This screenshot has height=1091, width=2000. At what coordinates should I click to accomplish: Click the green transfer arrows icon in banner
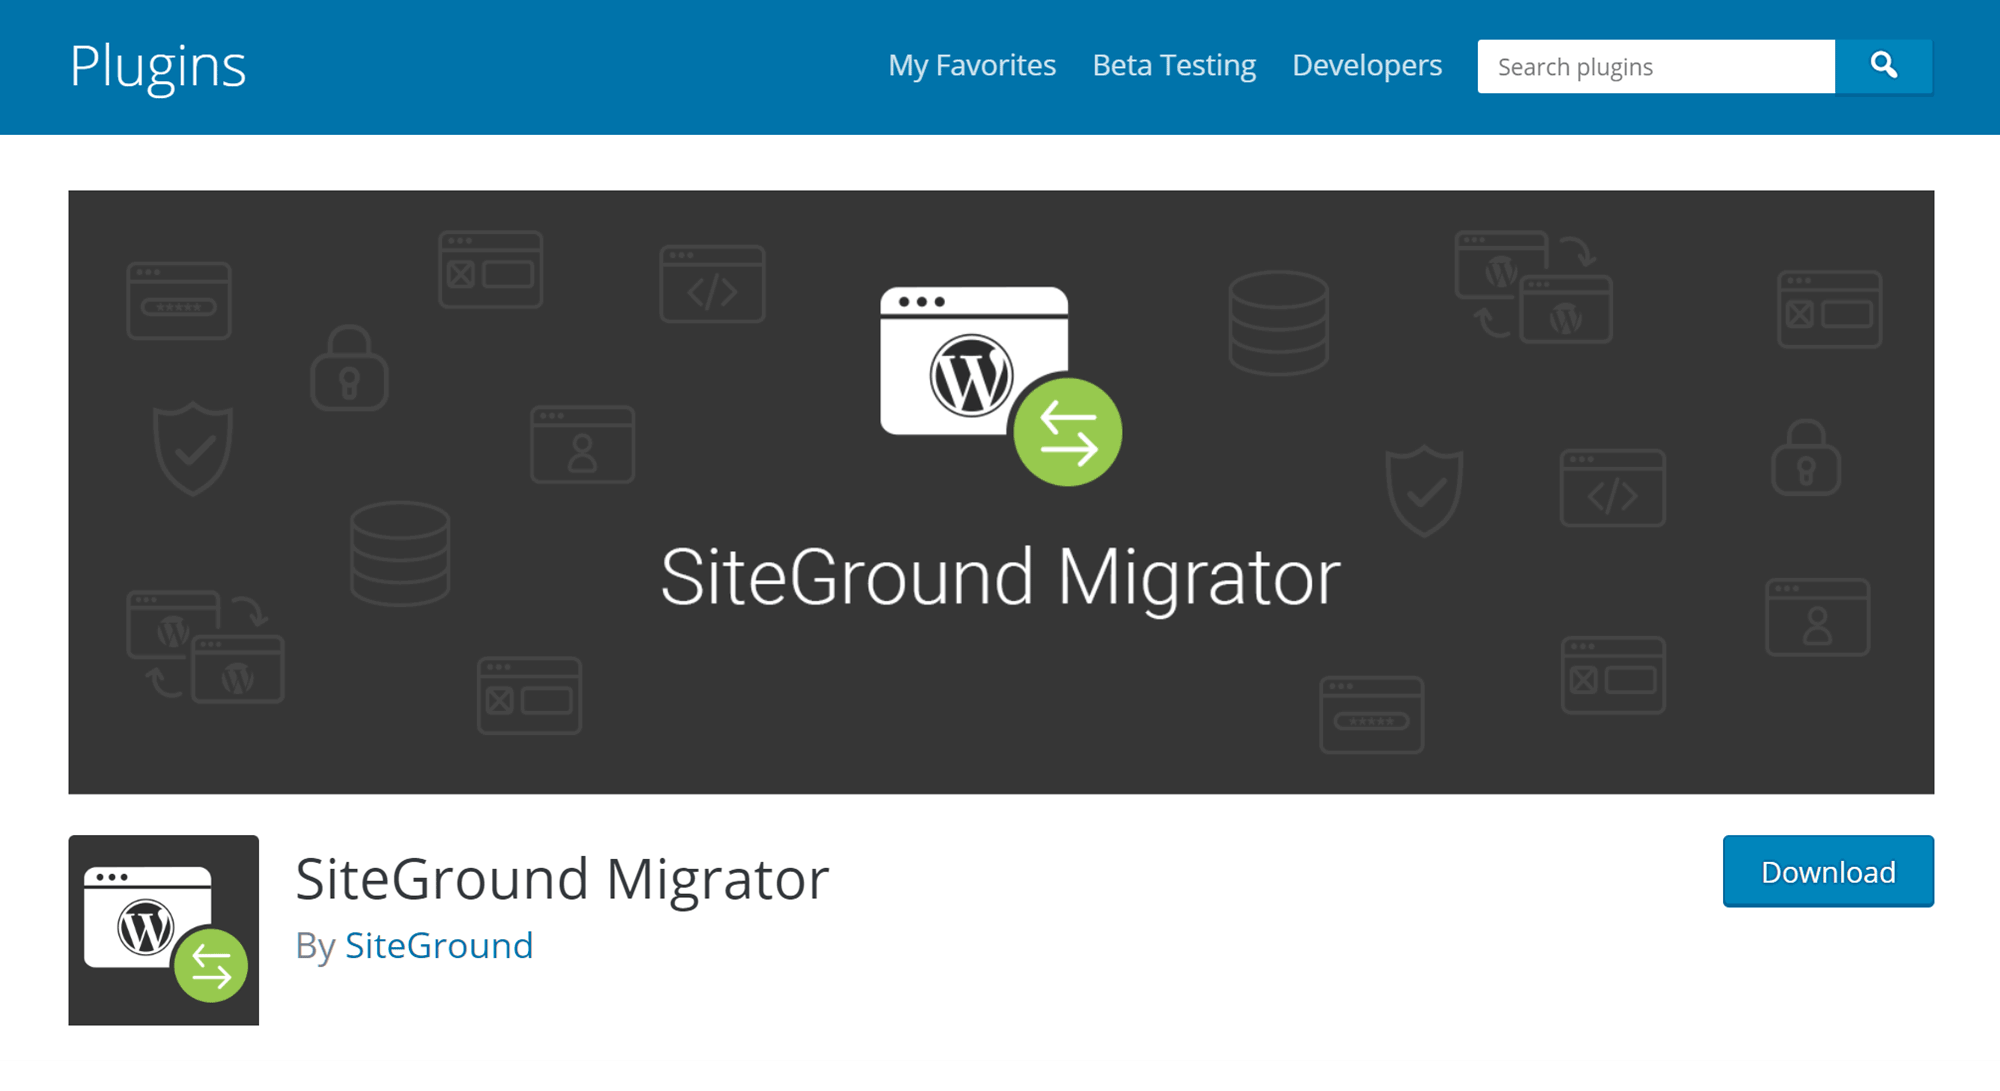[x=1068, y=432]
